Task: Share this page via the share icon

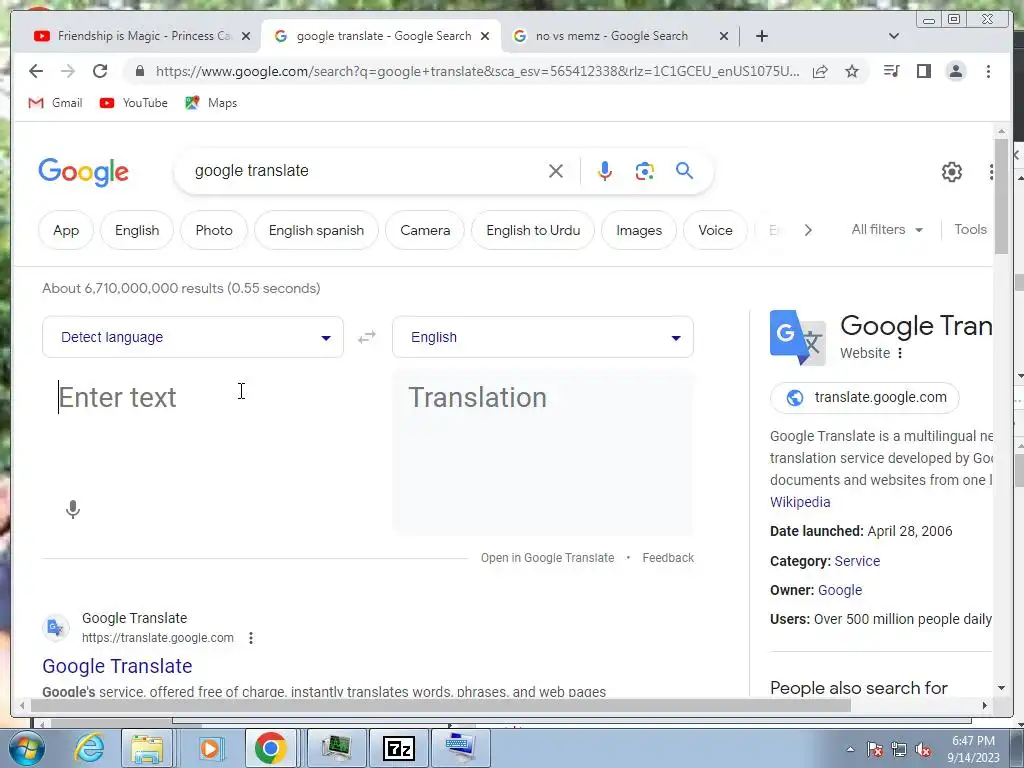Action: (x=820, y=71)
